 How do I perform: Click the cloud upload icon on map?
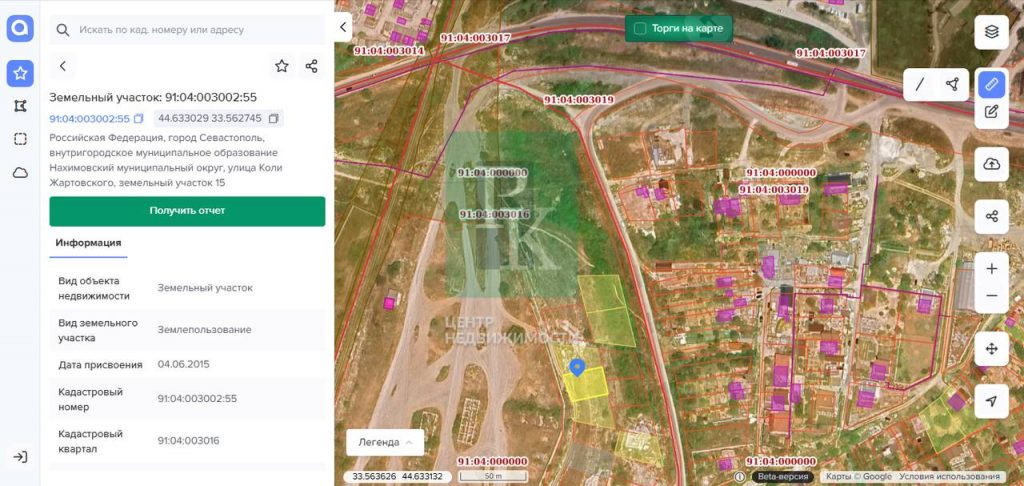tap(991, 164)
